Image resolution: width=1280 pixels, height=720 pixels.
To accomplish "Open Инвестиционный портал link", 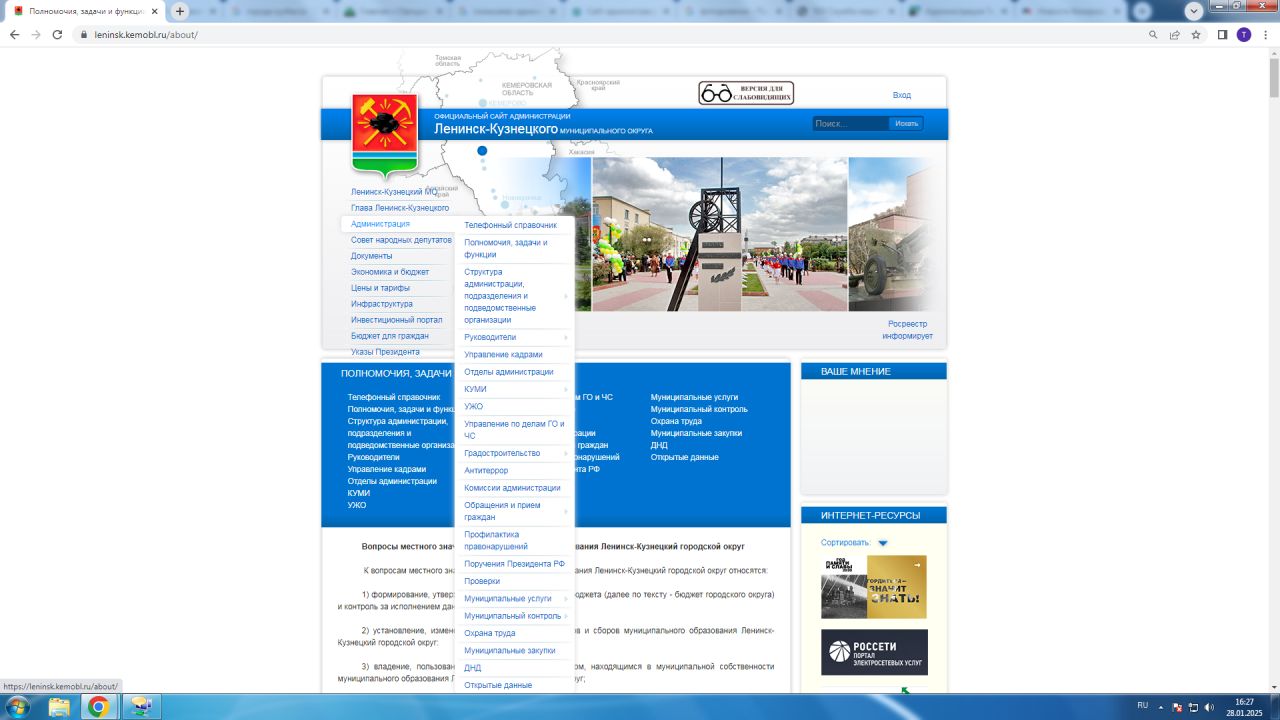I will (x=396, y=320).
